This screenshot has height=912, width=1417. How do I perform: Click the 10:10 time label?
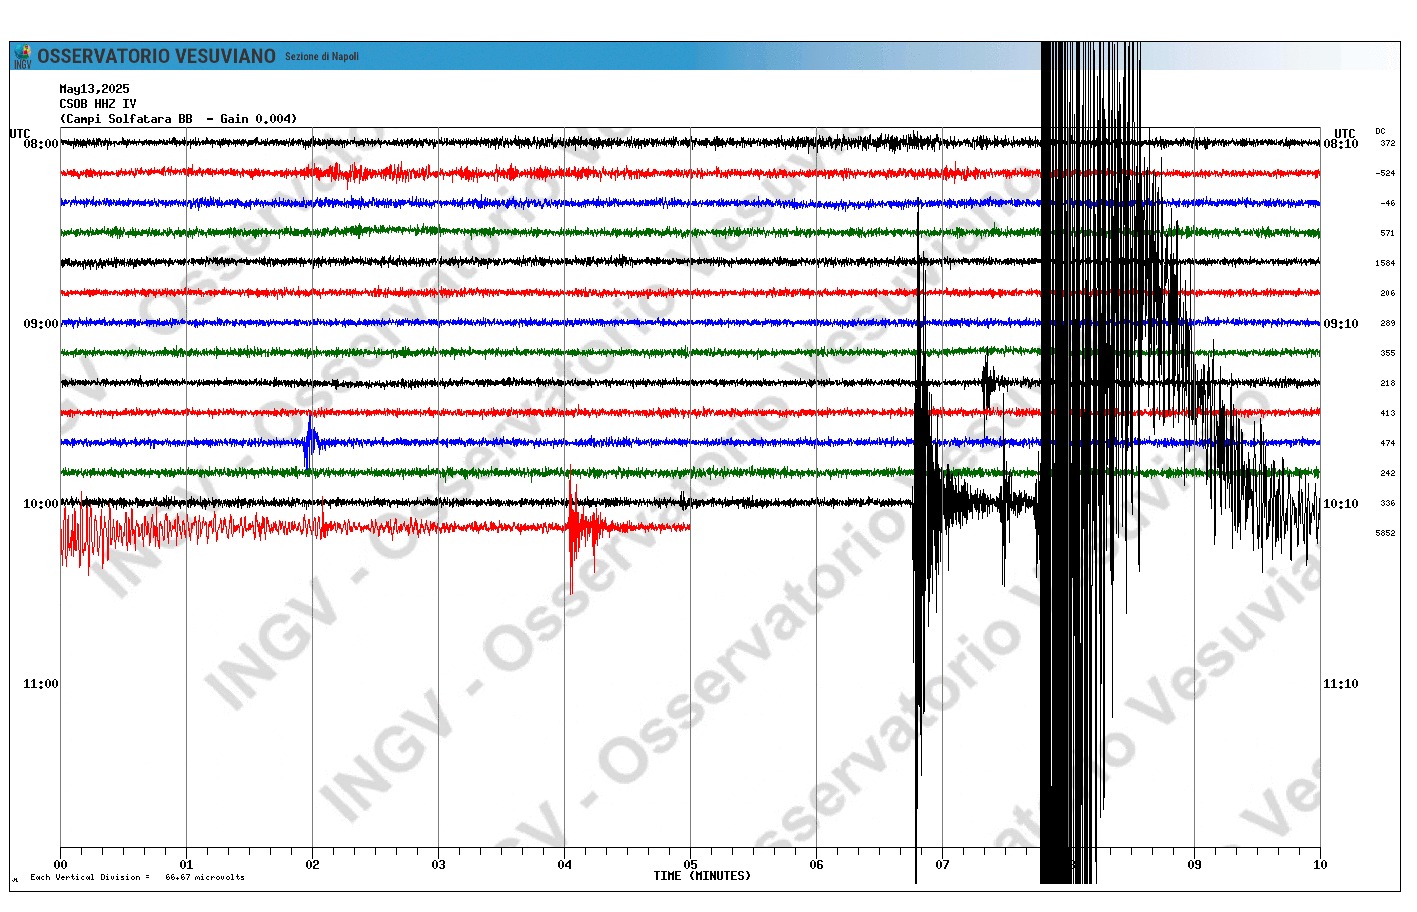pyautogui.click(x=1341, y=504)
